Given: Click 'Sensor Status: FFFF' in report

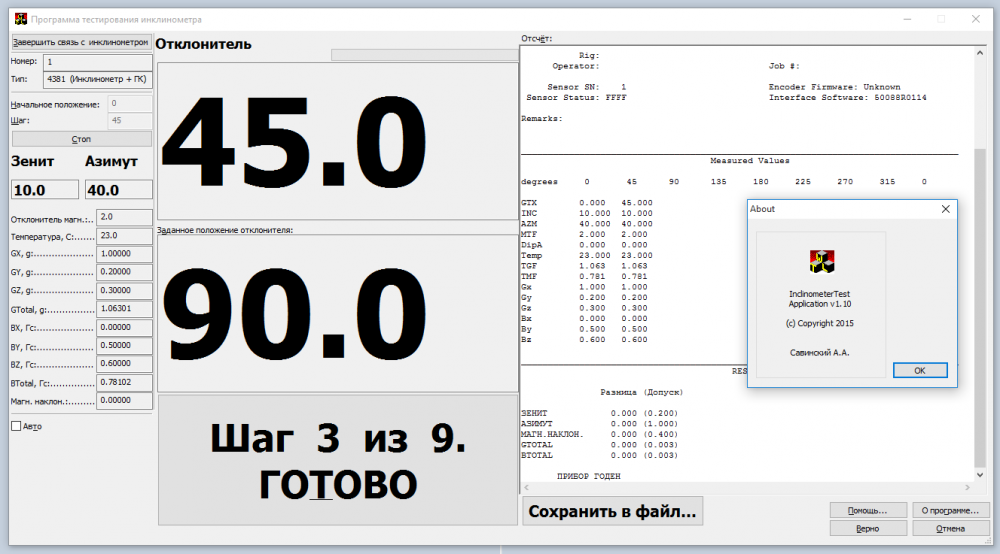Looking at the screenshot, I should click(x=577, y=98).
